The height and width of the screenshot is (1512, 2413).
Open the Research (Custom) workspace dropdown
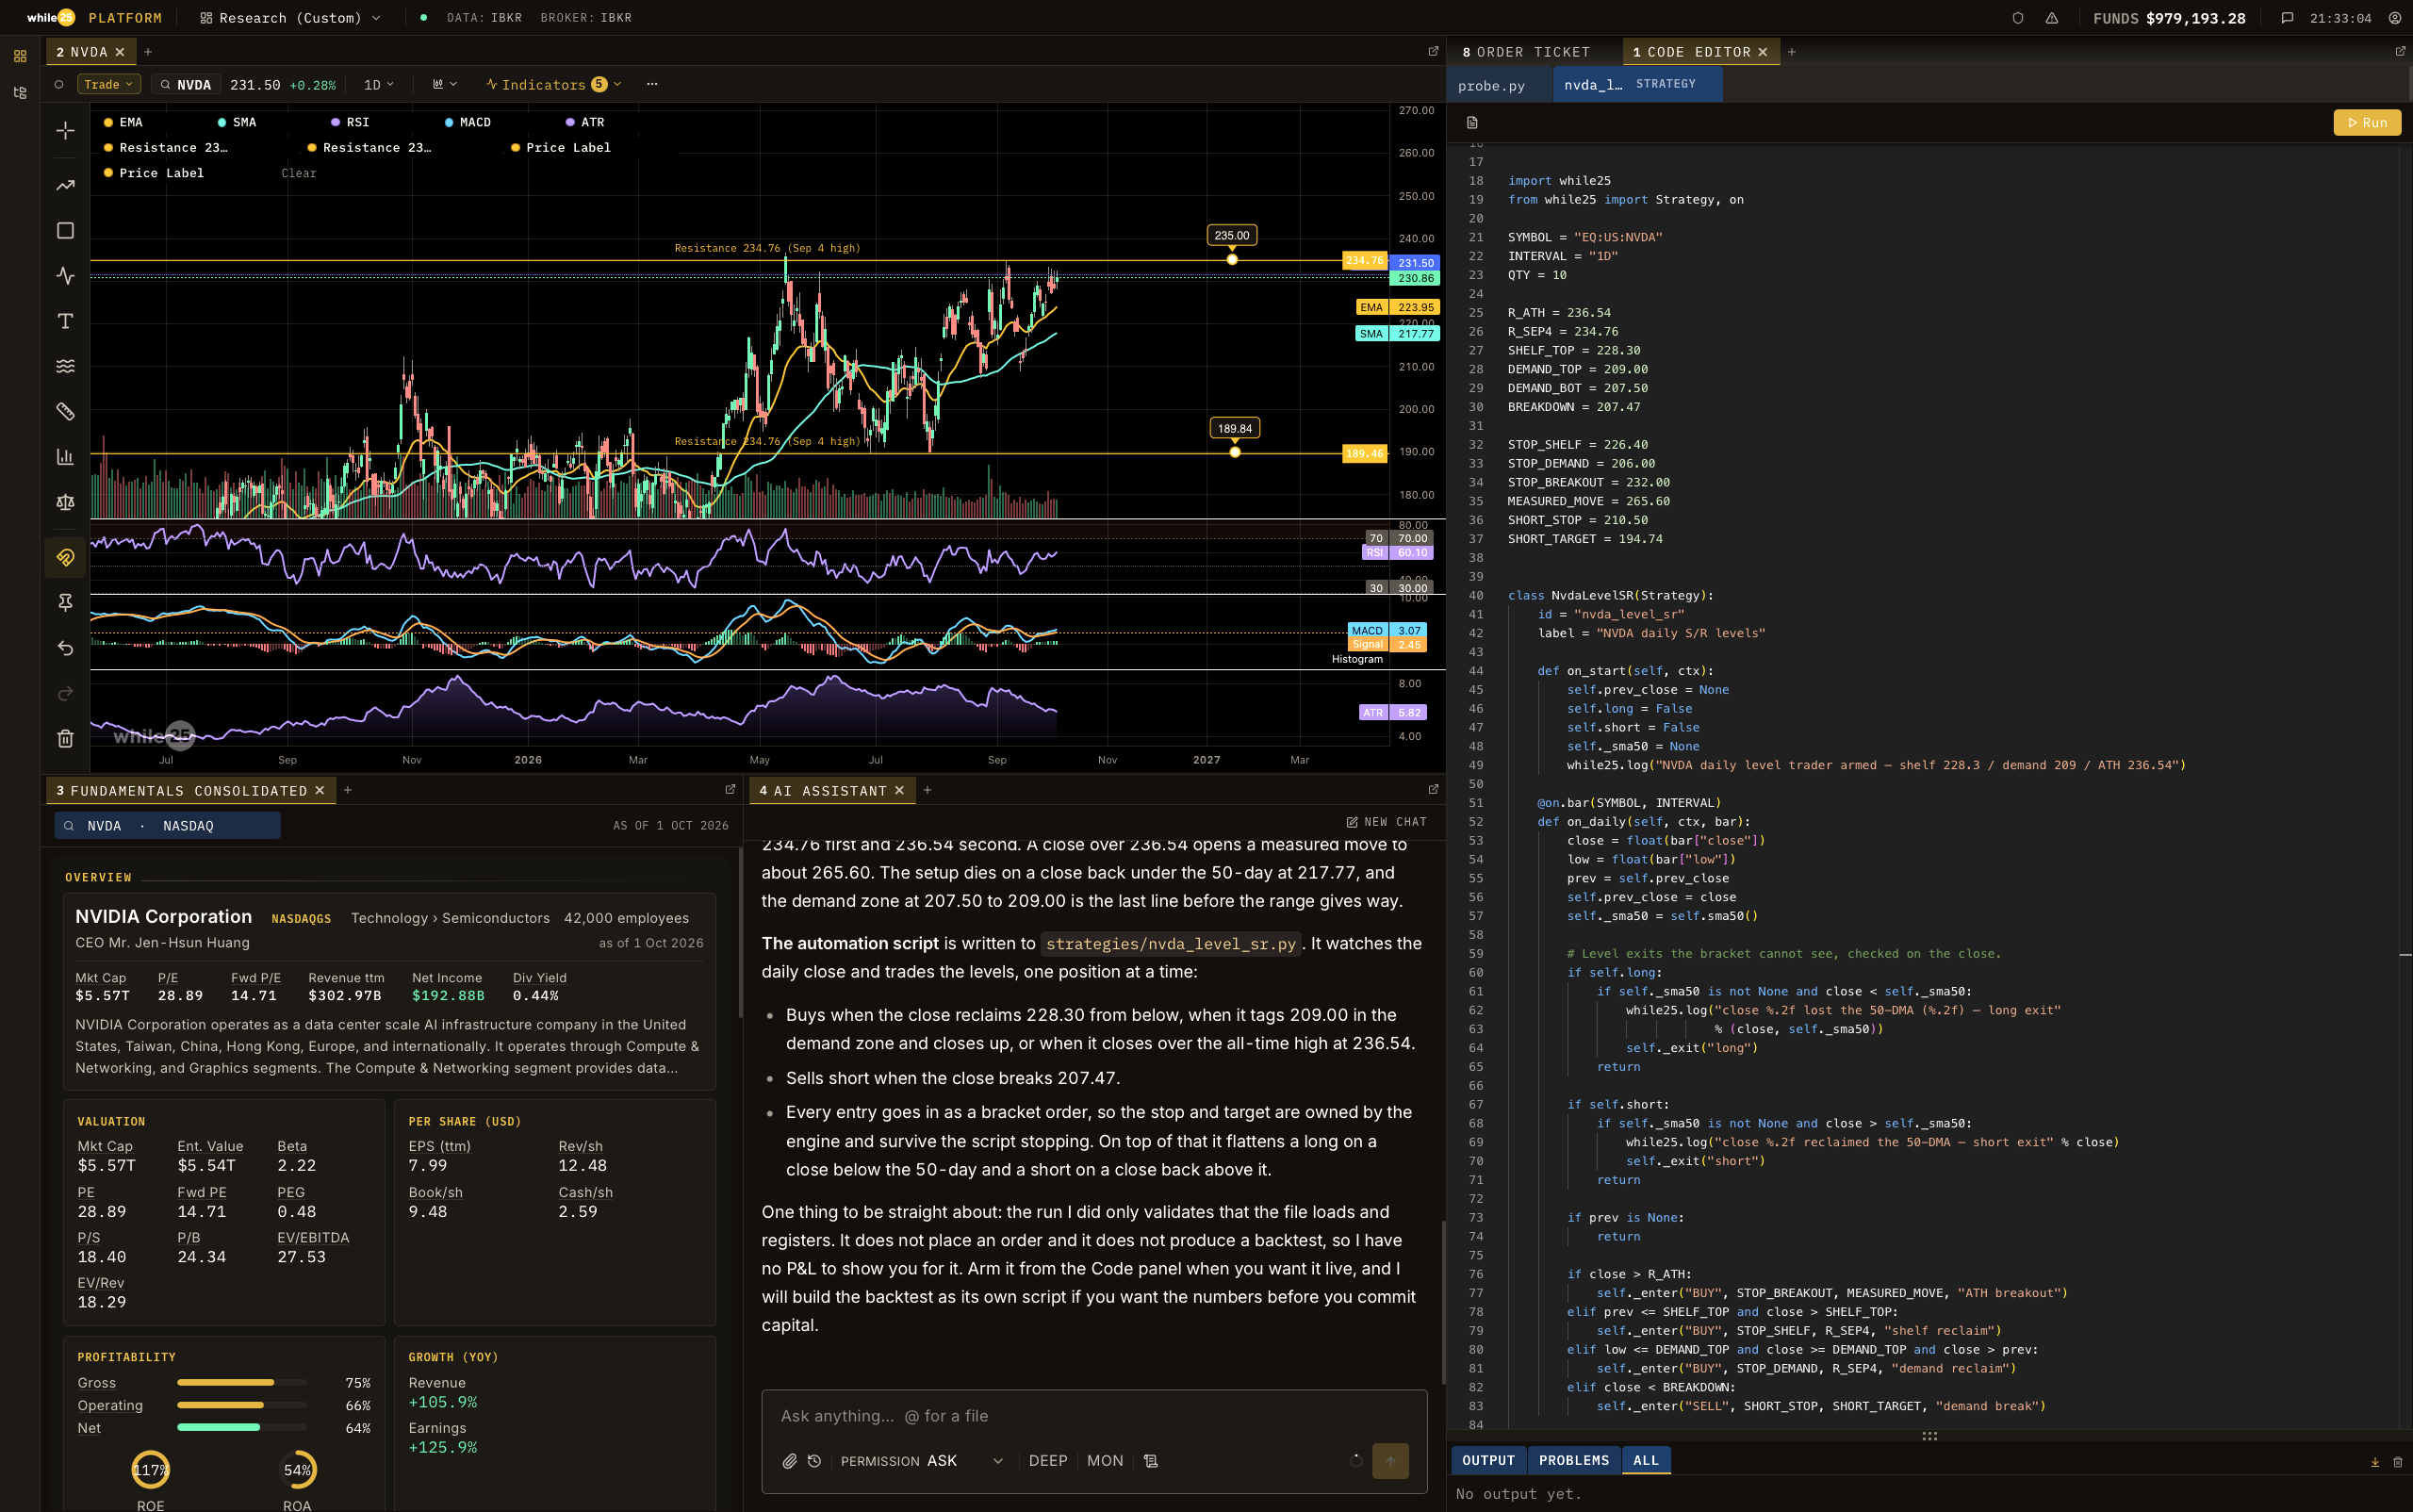coord(290,18)
